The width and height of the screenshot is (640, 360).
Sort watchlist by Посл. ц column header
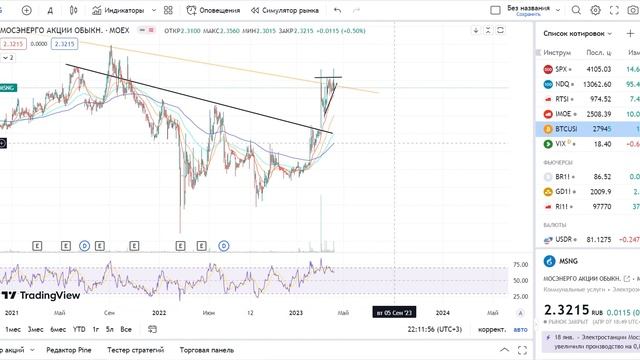coord(599,53)
